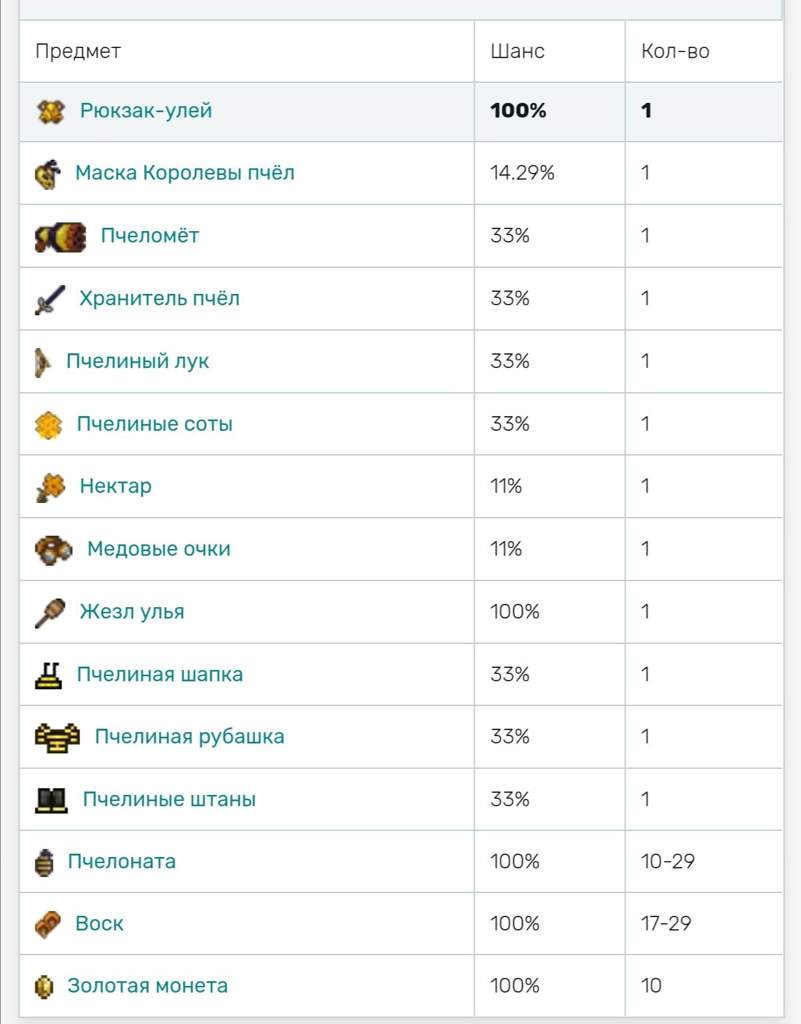Click the Нектар item icon

point(50,487)
